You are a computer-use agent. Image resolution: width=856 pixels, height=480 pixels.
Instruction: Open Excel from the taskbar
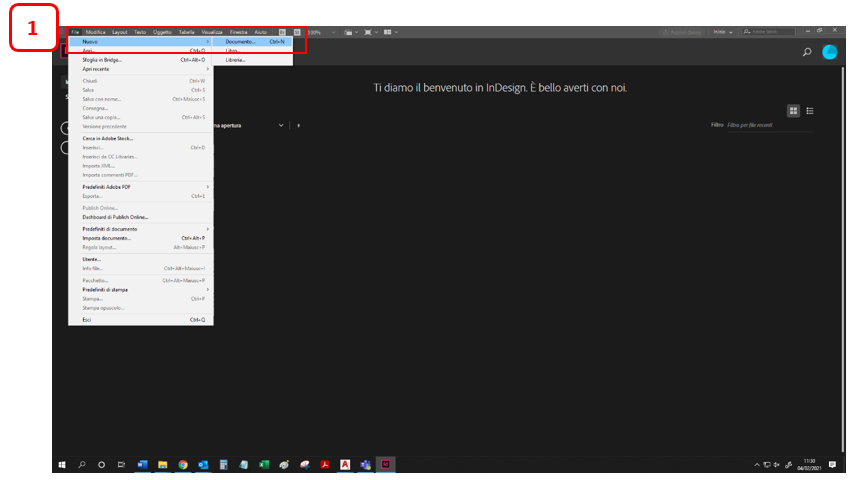264,465
